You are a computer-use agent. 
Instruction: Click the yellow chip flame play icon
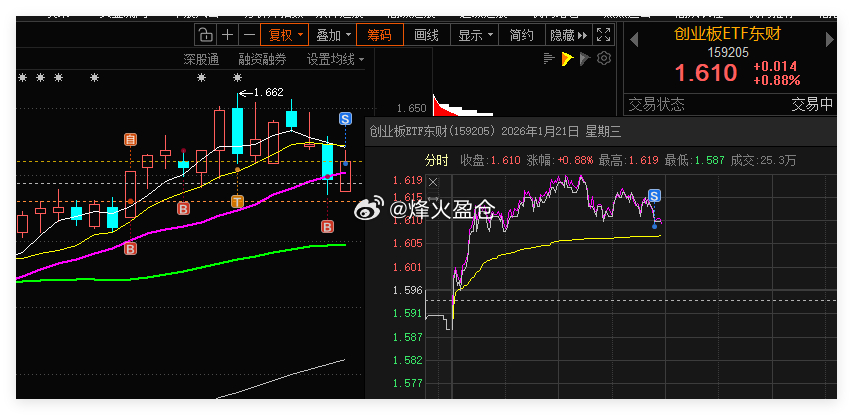[x=567, y=59]
